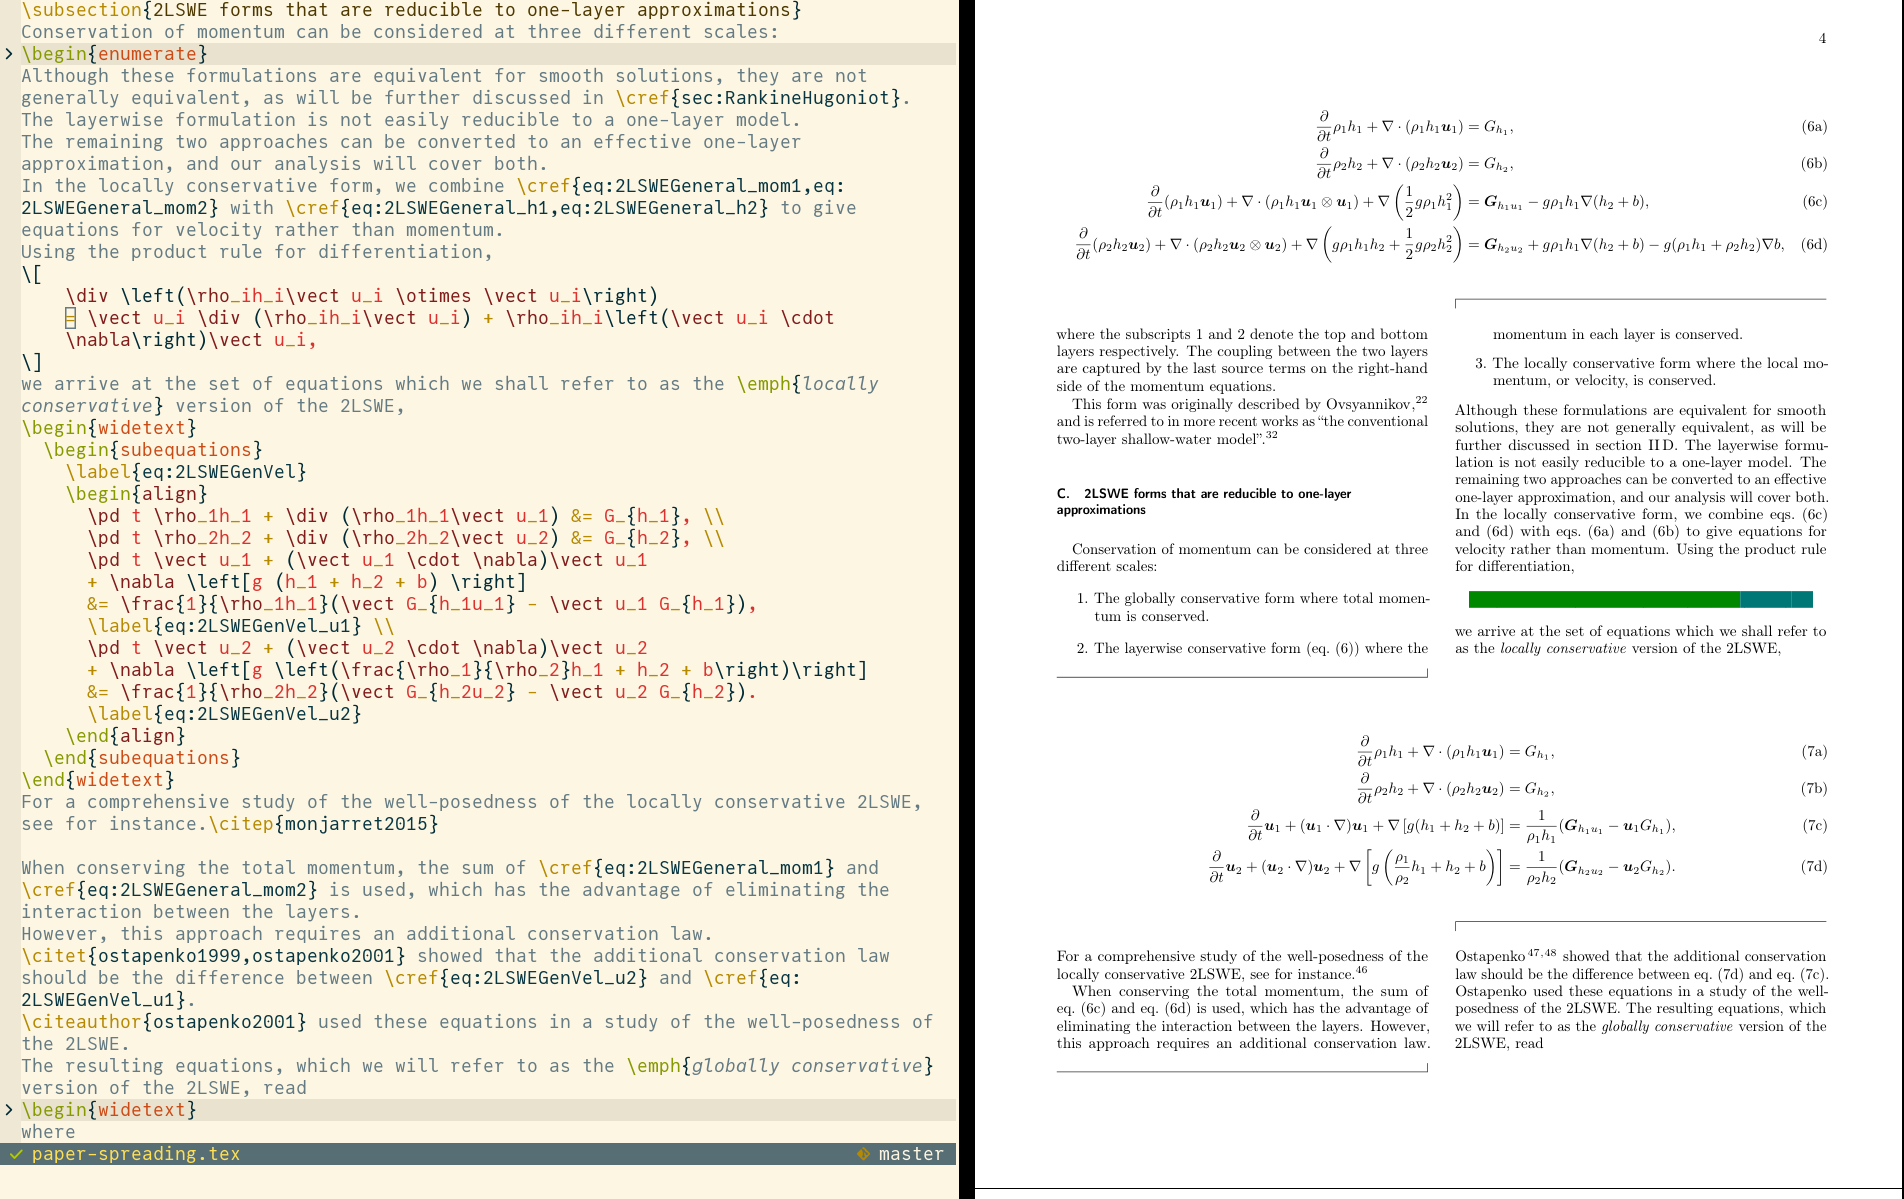The height and width of the screenshot is (1199, 1904).
Task: Follow citation superscript 46 after 'see for instance'
Action: pyautogui.click(x=1361, y=970)
